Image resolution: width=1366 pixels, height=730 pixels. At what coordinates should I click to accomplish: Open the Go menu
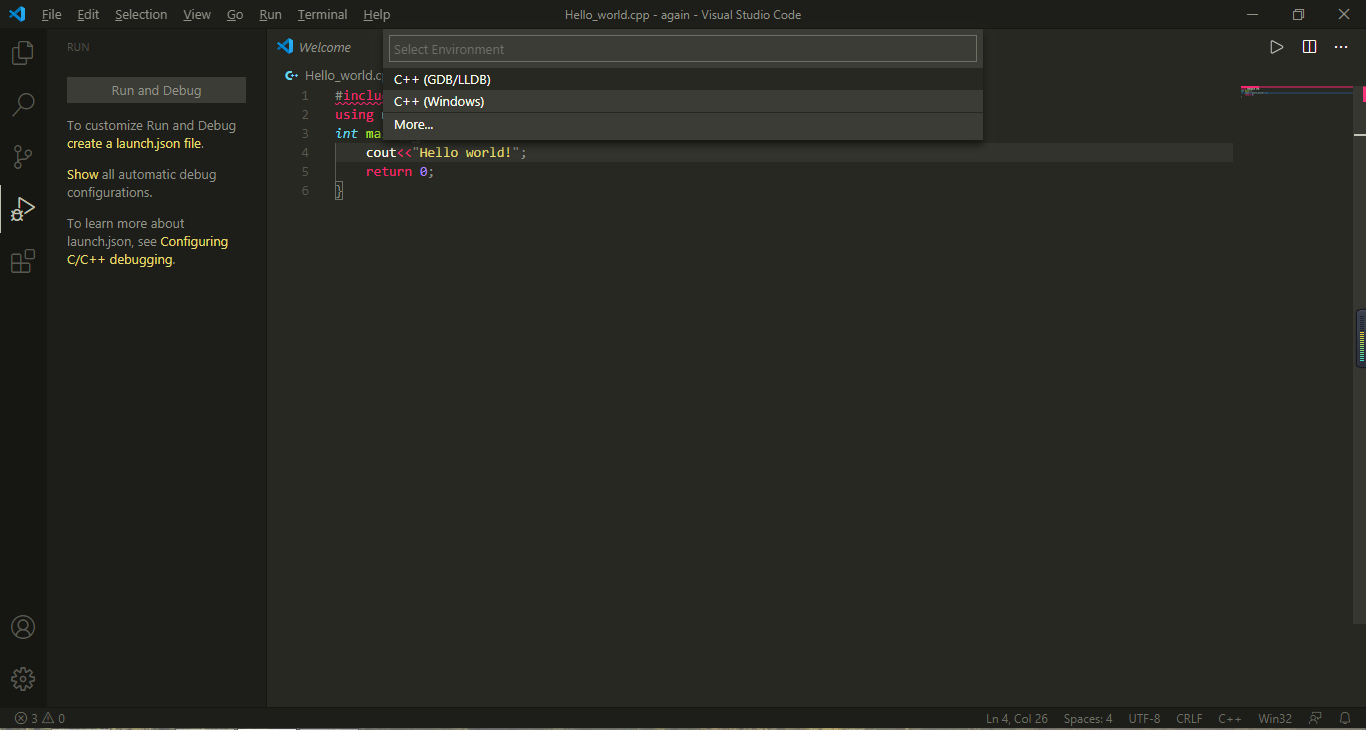click(x=235, y=15)
